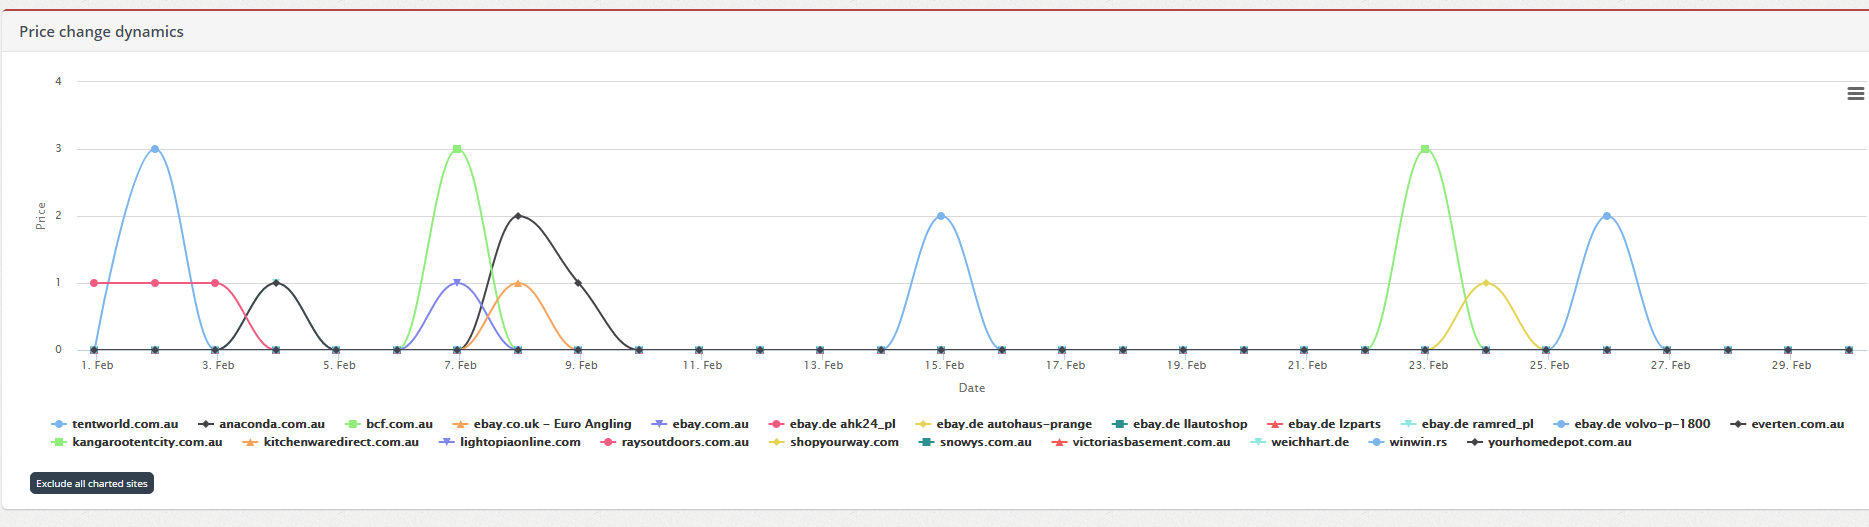Click the Date axis title
The width and height of the screenshot is (1869, 527).
tap(972, 388)
